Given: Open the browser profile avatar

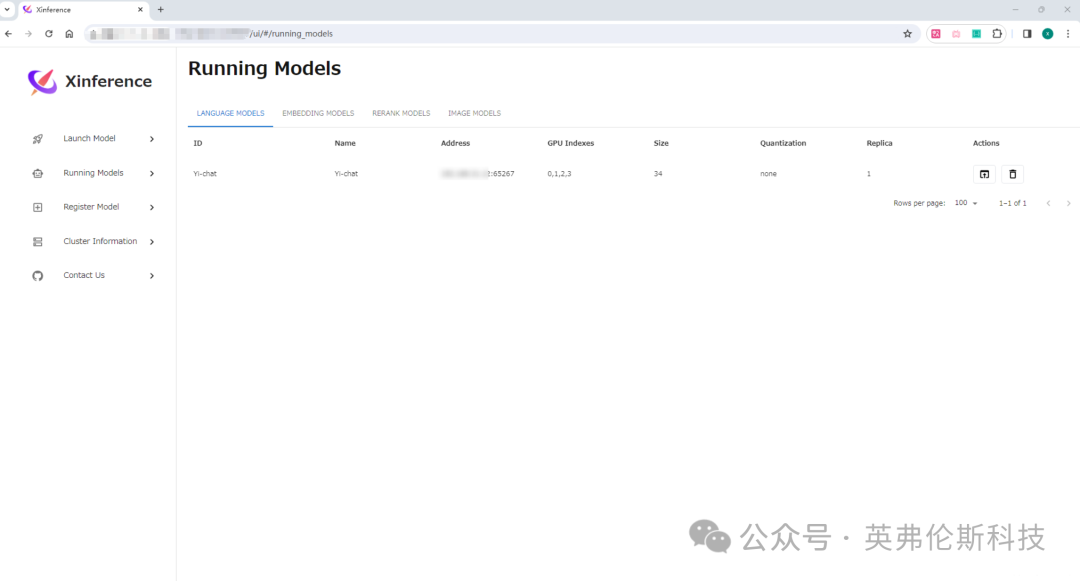Looking at the screenshot, I should (x=1048, y=34).
